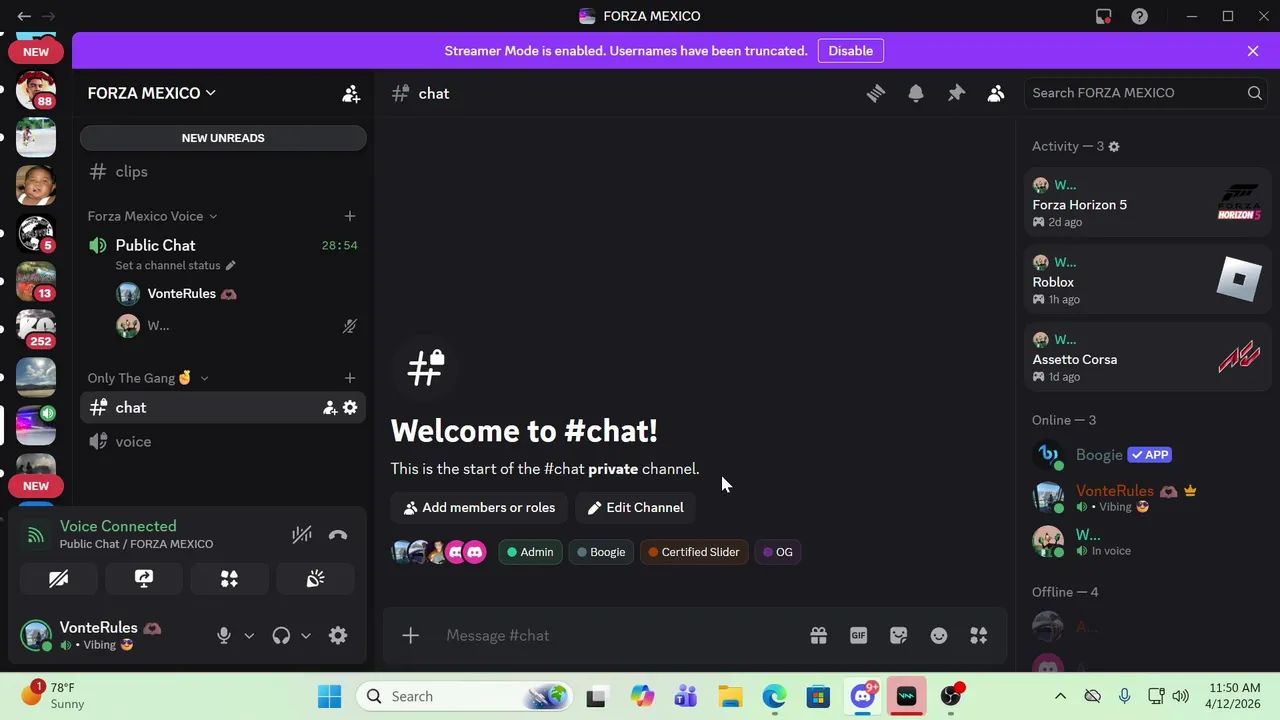Send a gift icon in message bar
The width and height of the screenshot is (1280, 720).
pos(819,635)
